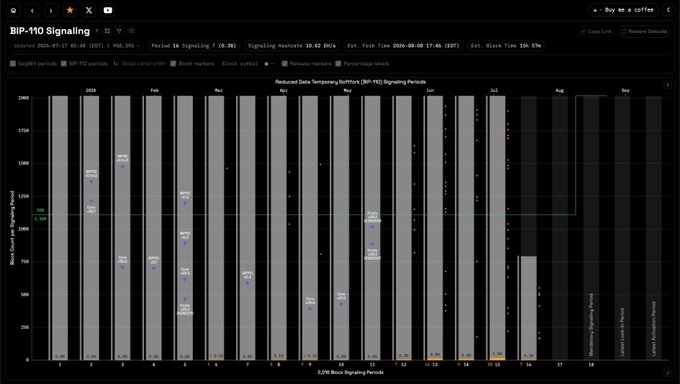
Task: Click the gray bar for signaling period 12
Action: (x=403, y=227)
